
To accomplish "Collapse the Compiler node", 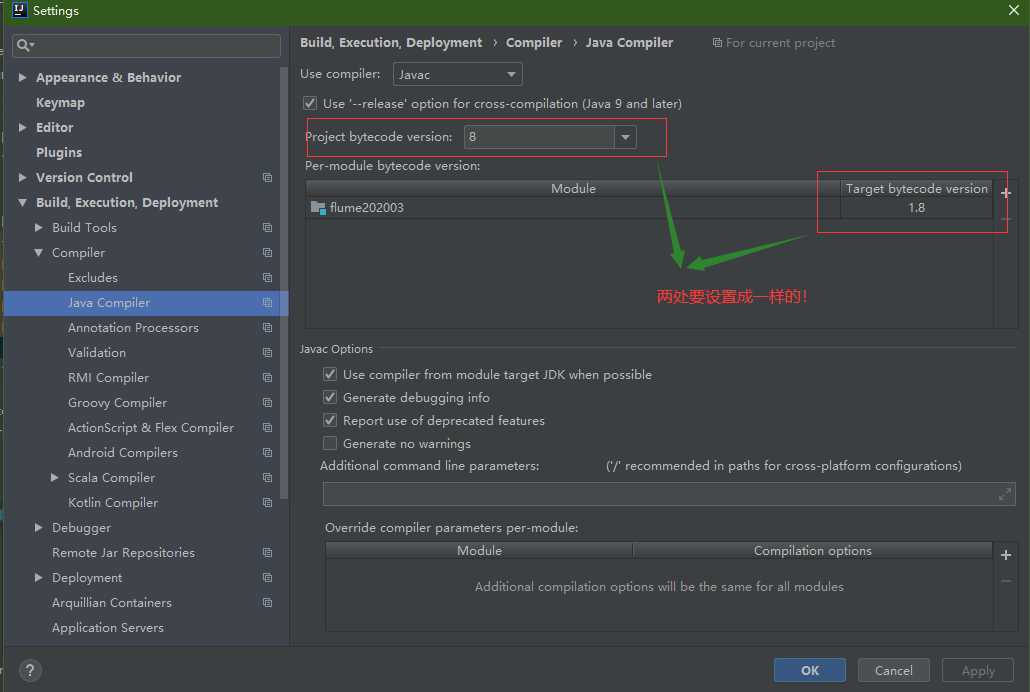I will pyautogui.click(x=38, y=252).
